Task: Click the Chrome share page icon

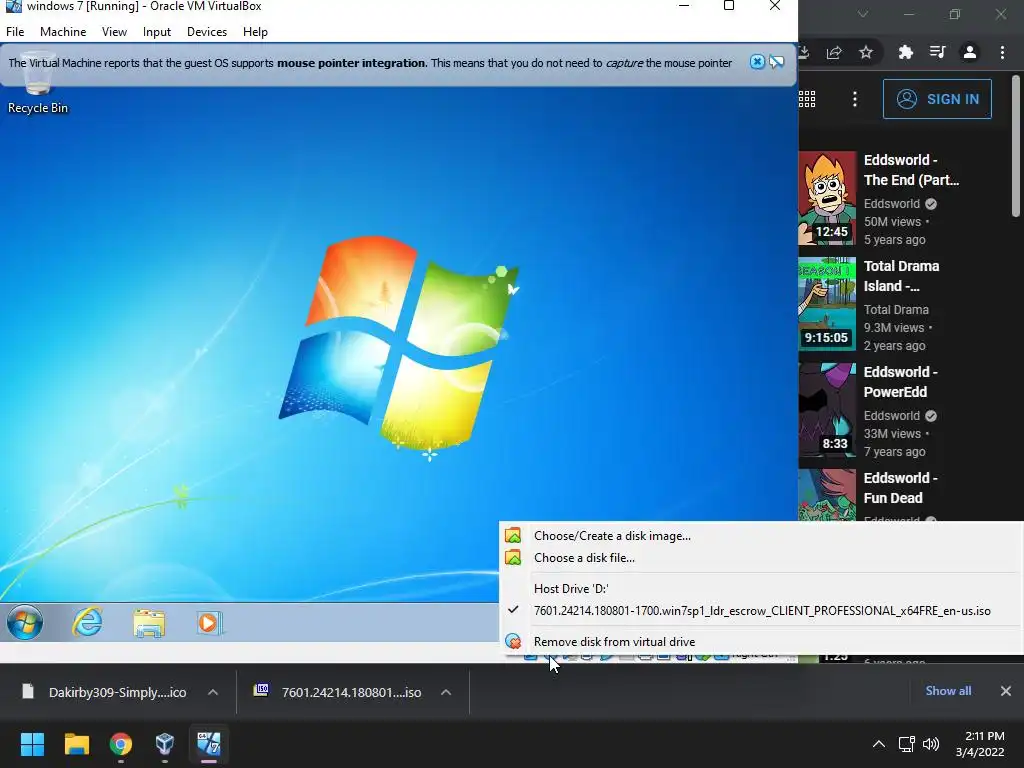Action: [834, 52]
